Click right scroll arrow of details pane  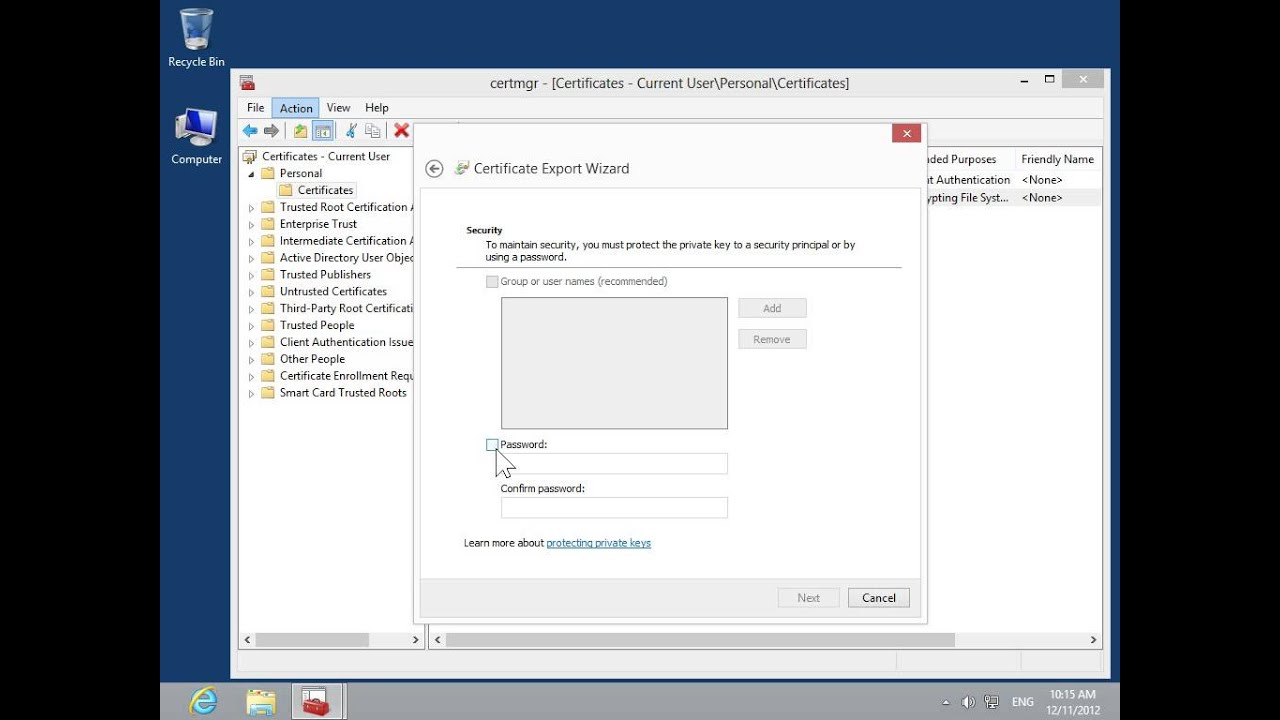click(x=1093, y=640)
